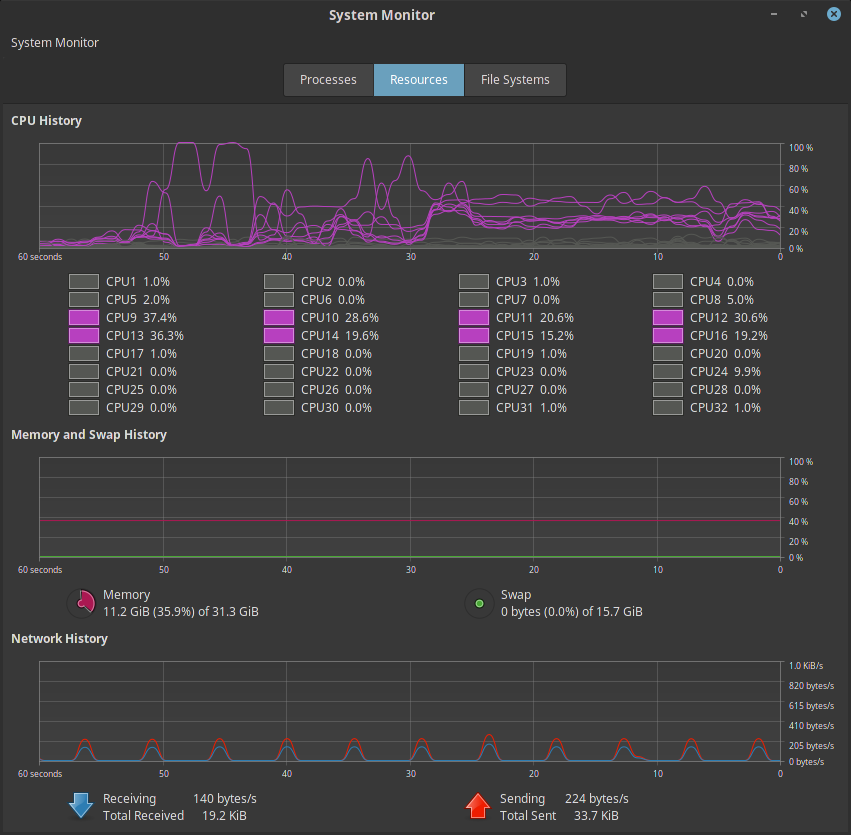Select the CPU20 entry swatch

(x=667, y=353)
